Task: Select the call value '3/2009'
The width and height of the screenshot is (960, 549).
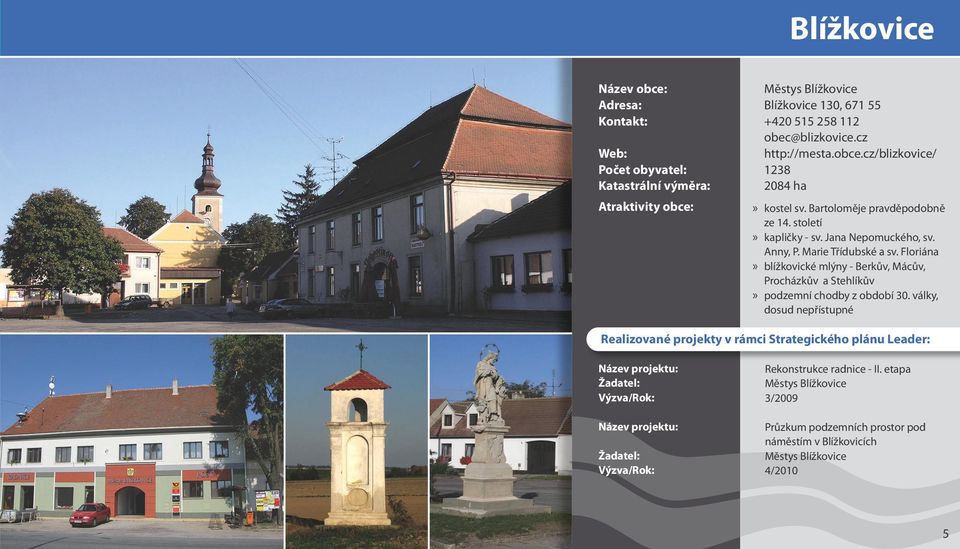Action: coord(781,398)
